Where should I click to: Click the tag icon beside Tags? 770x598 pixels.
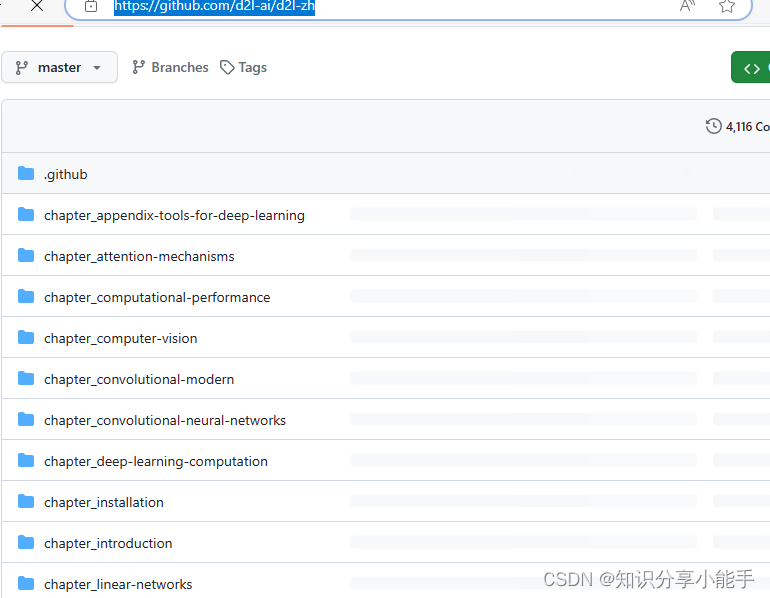(x=227, y=67)
